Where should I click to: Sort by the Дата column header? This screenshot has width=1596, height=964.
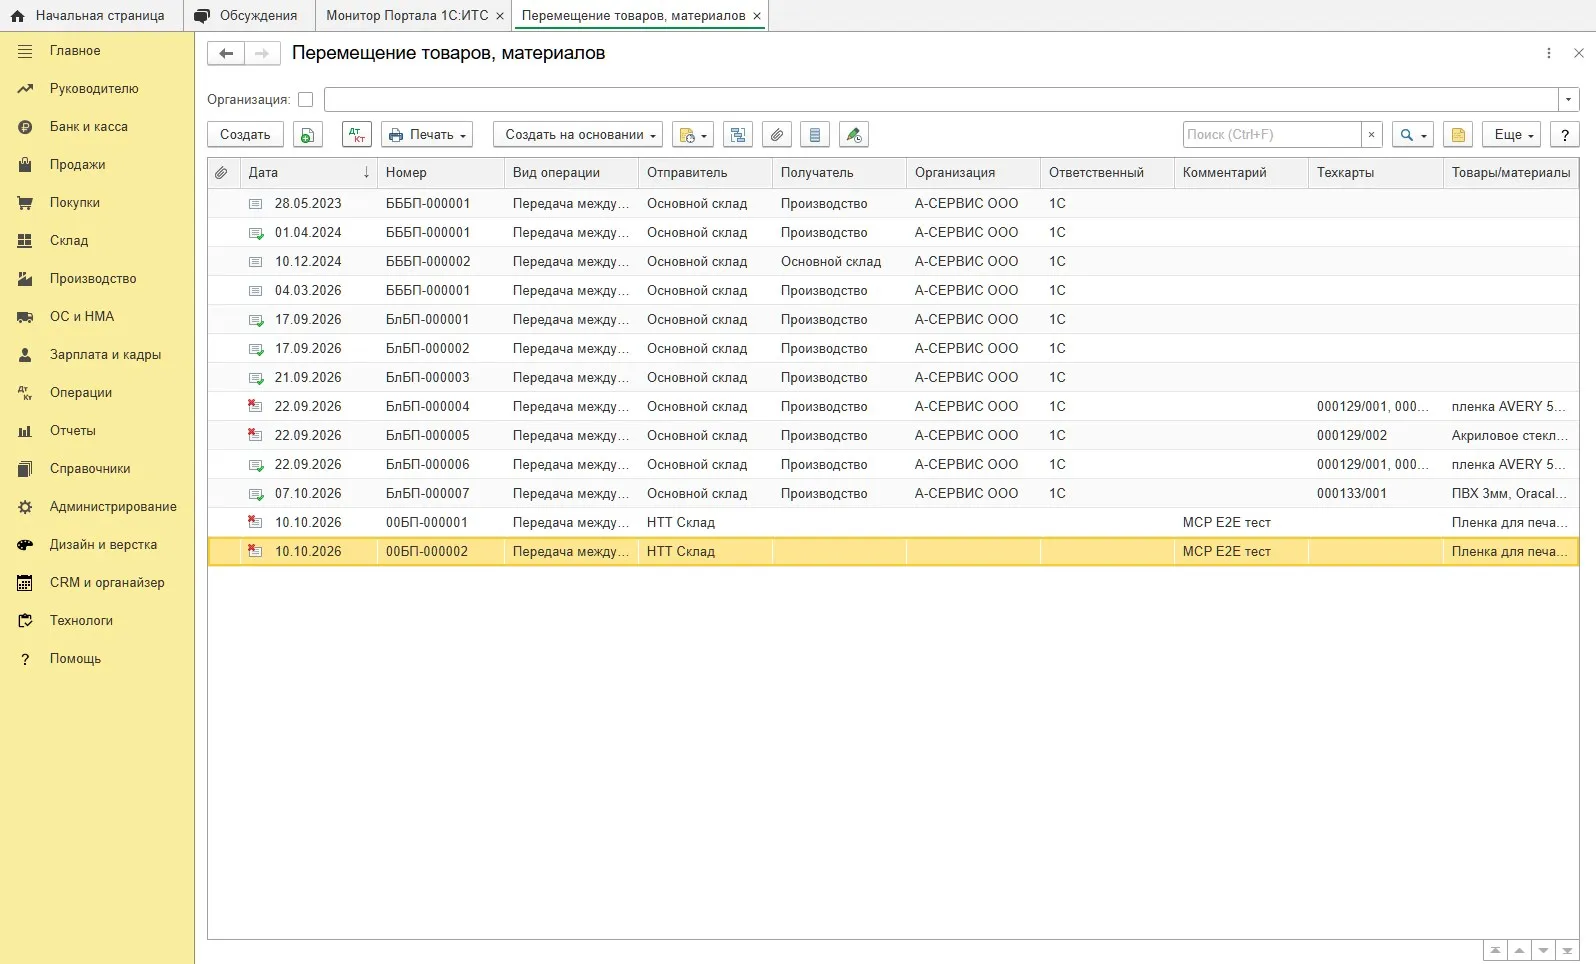(x=308, y=173)
